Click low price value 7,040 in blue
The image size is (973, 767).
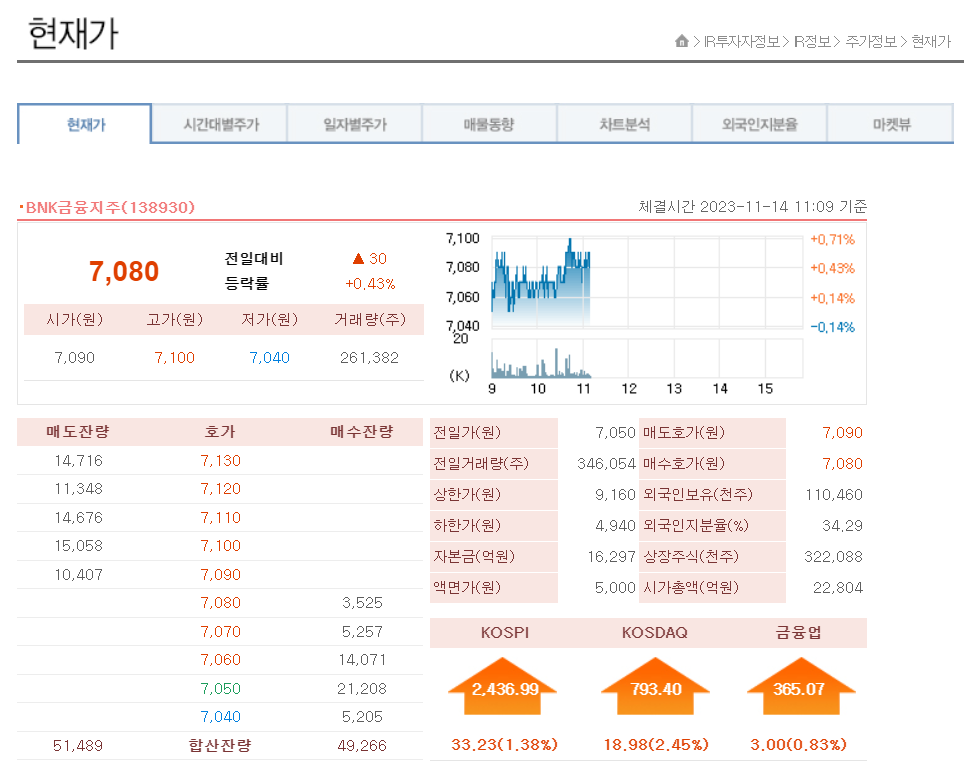pos(269,357)
